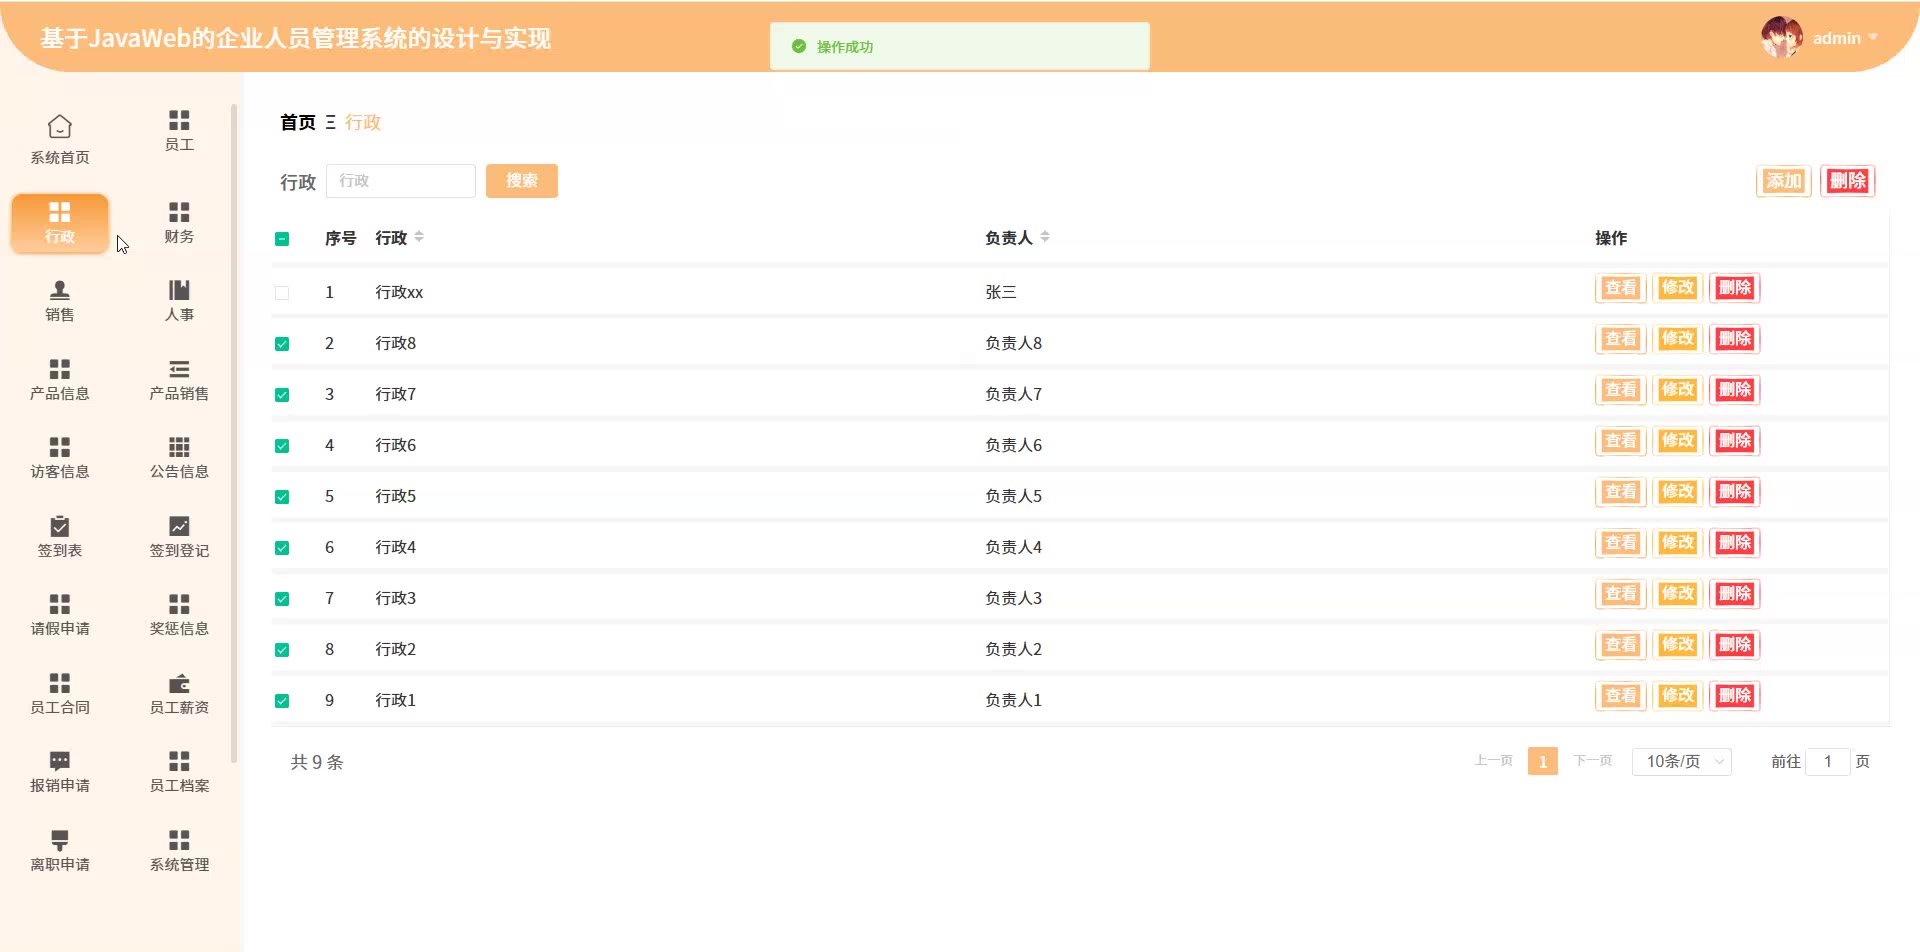The image size is (1920, 952).
Task: Open the 系统管理 sidebar icon
Action: pos(179,840)
